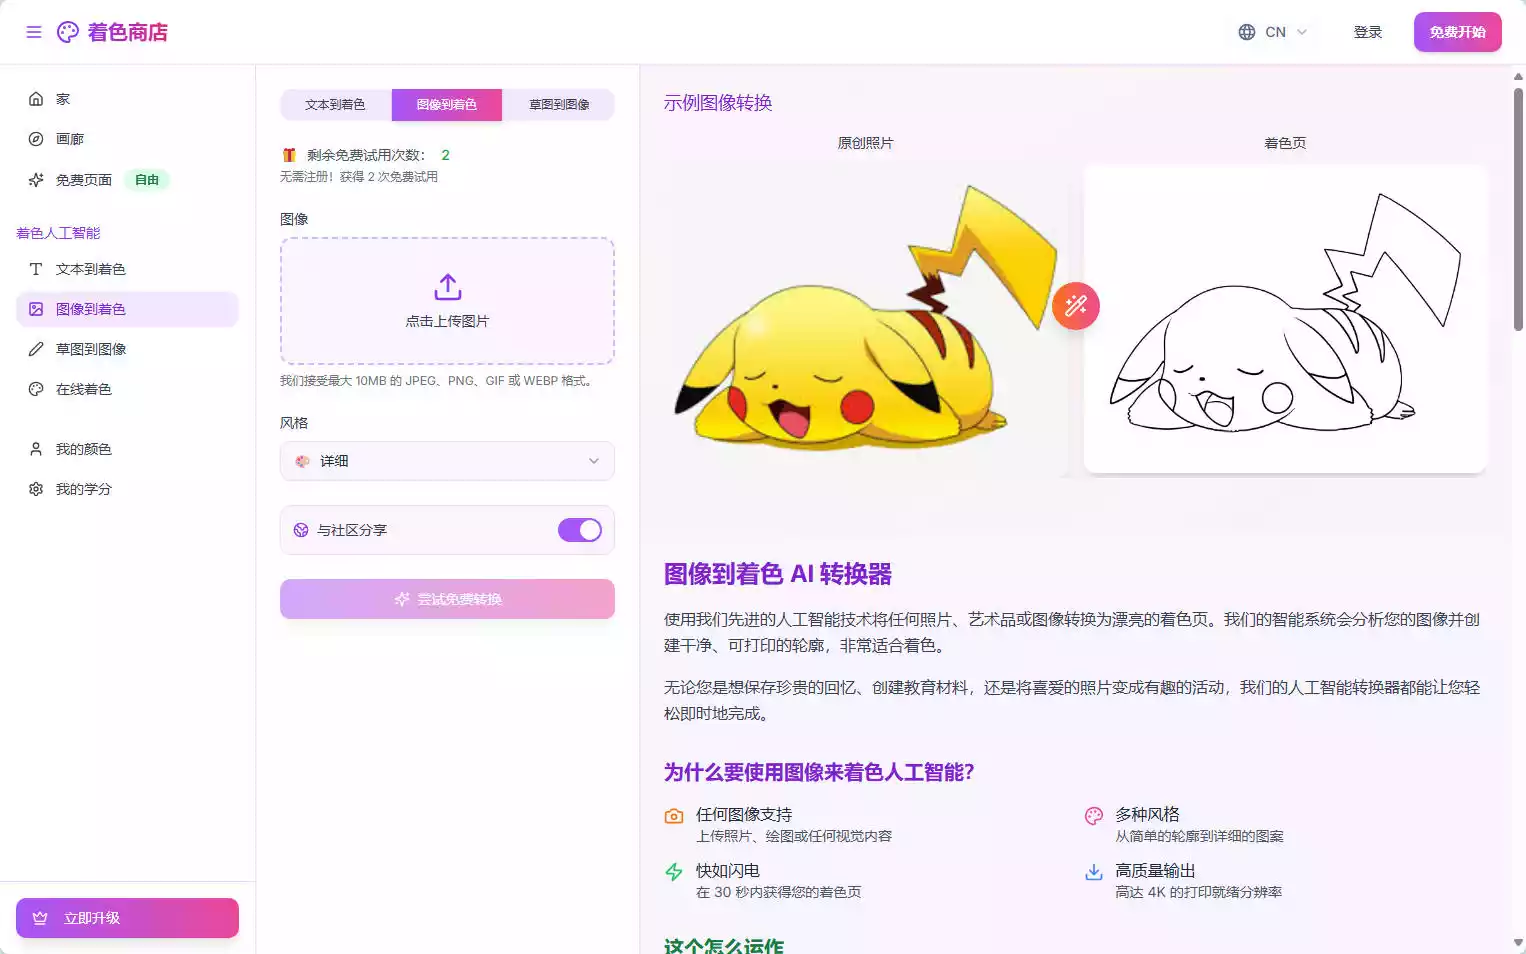Click the 自由 badge
1526x954 pixels.
pyautogui.click(x=147, y=180)
